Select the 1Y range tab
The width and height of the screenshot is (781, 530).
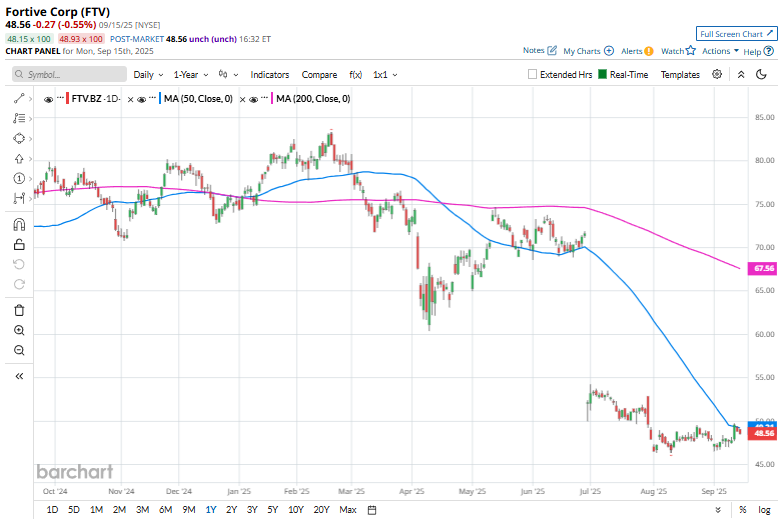coord(211,510)
